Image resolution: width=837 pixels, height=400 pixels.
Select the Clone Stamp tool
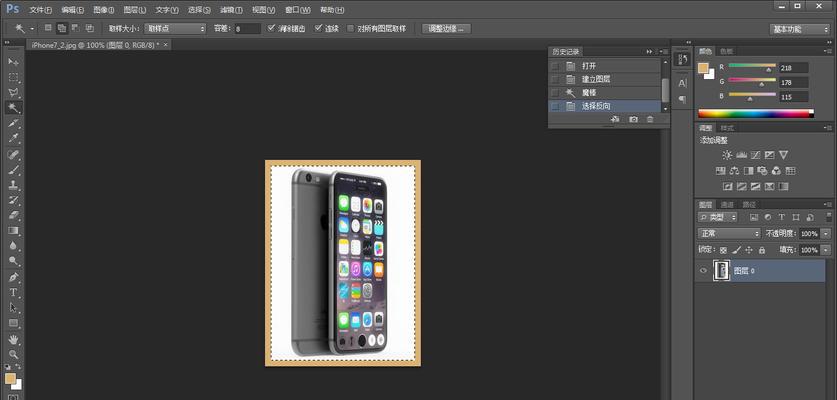click(13, 185)
